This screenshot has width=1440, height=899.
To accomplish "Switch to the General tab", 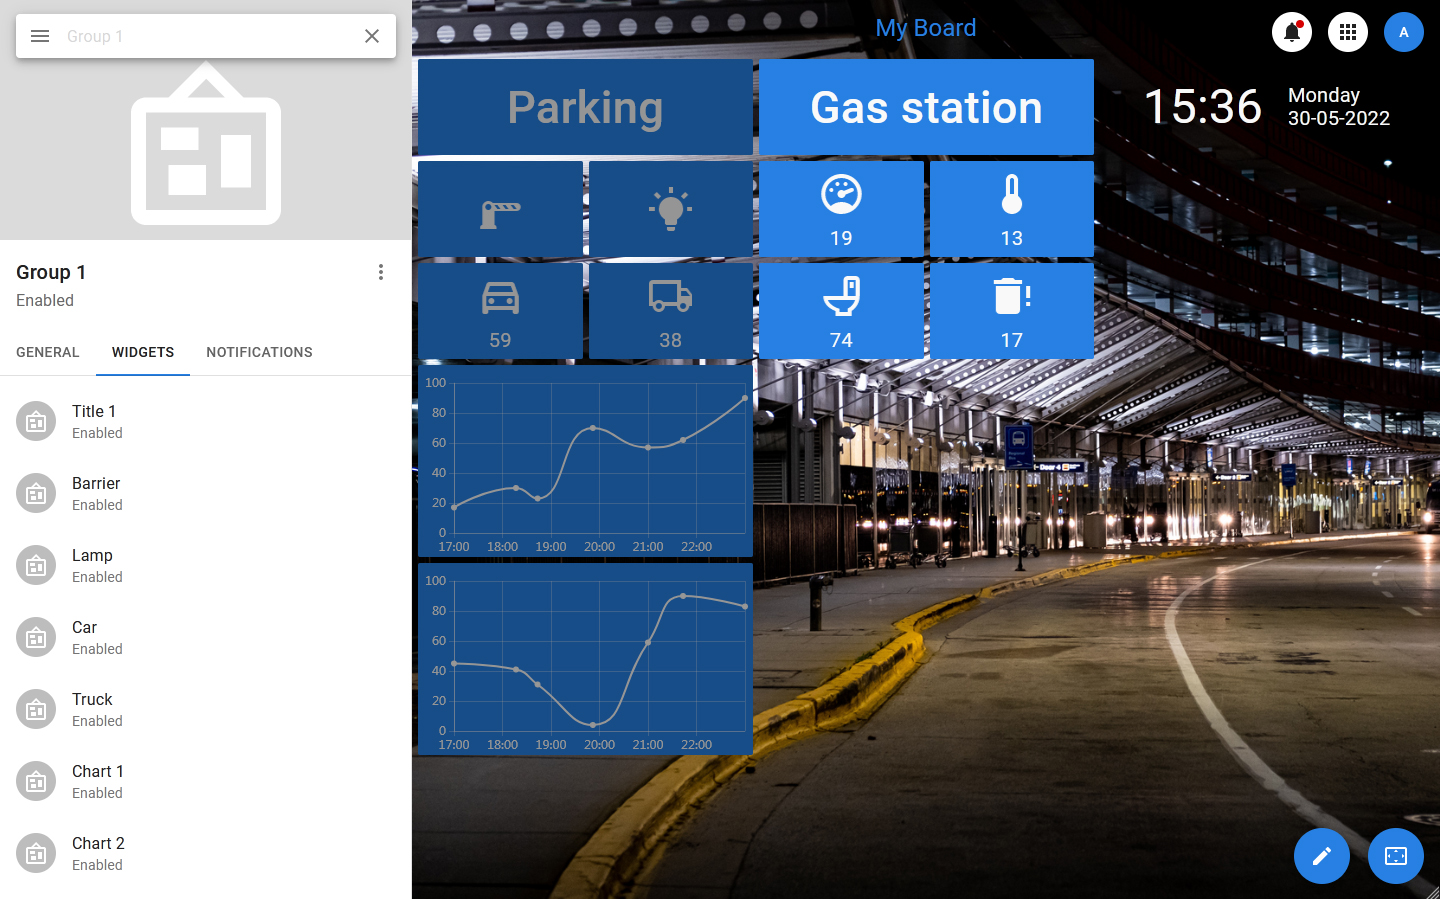I will pyautogui.click(x=48, y=352).
